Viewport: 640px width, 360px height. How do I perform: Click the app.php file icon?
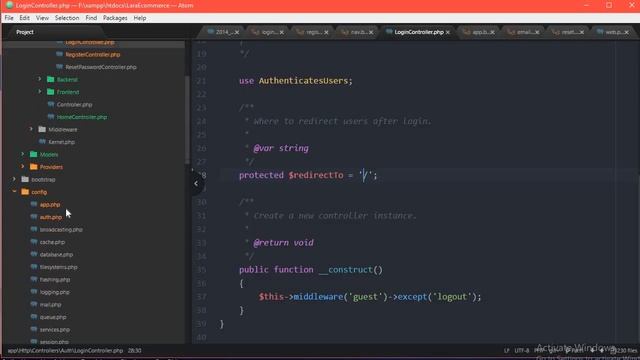pyautogui.click(x=34, y=204)
